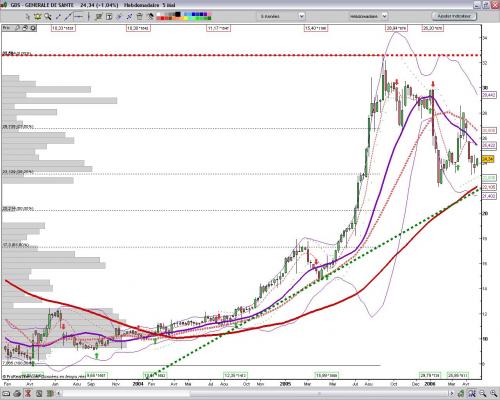Click the green grid icon in bottom-left toolbar
Viewport: 500px width, 400px height.
pos(50,394)
